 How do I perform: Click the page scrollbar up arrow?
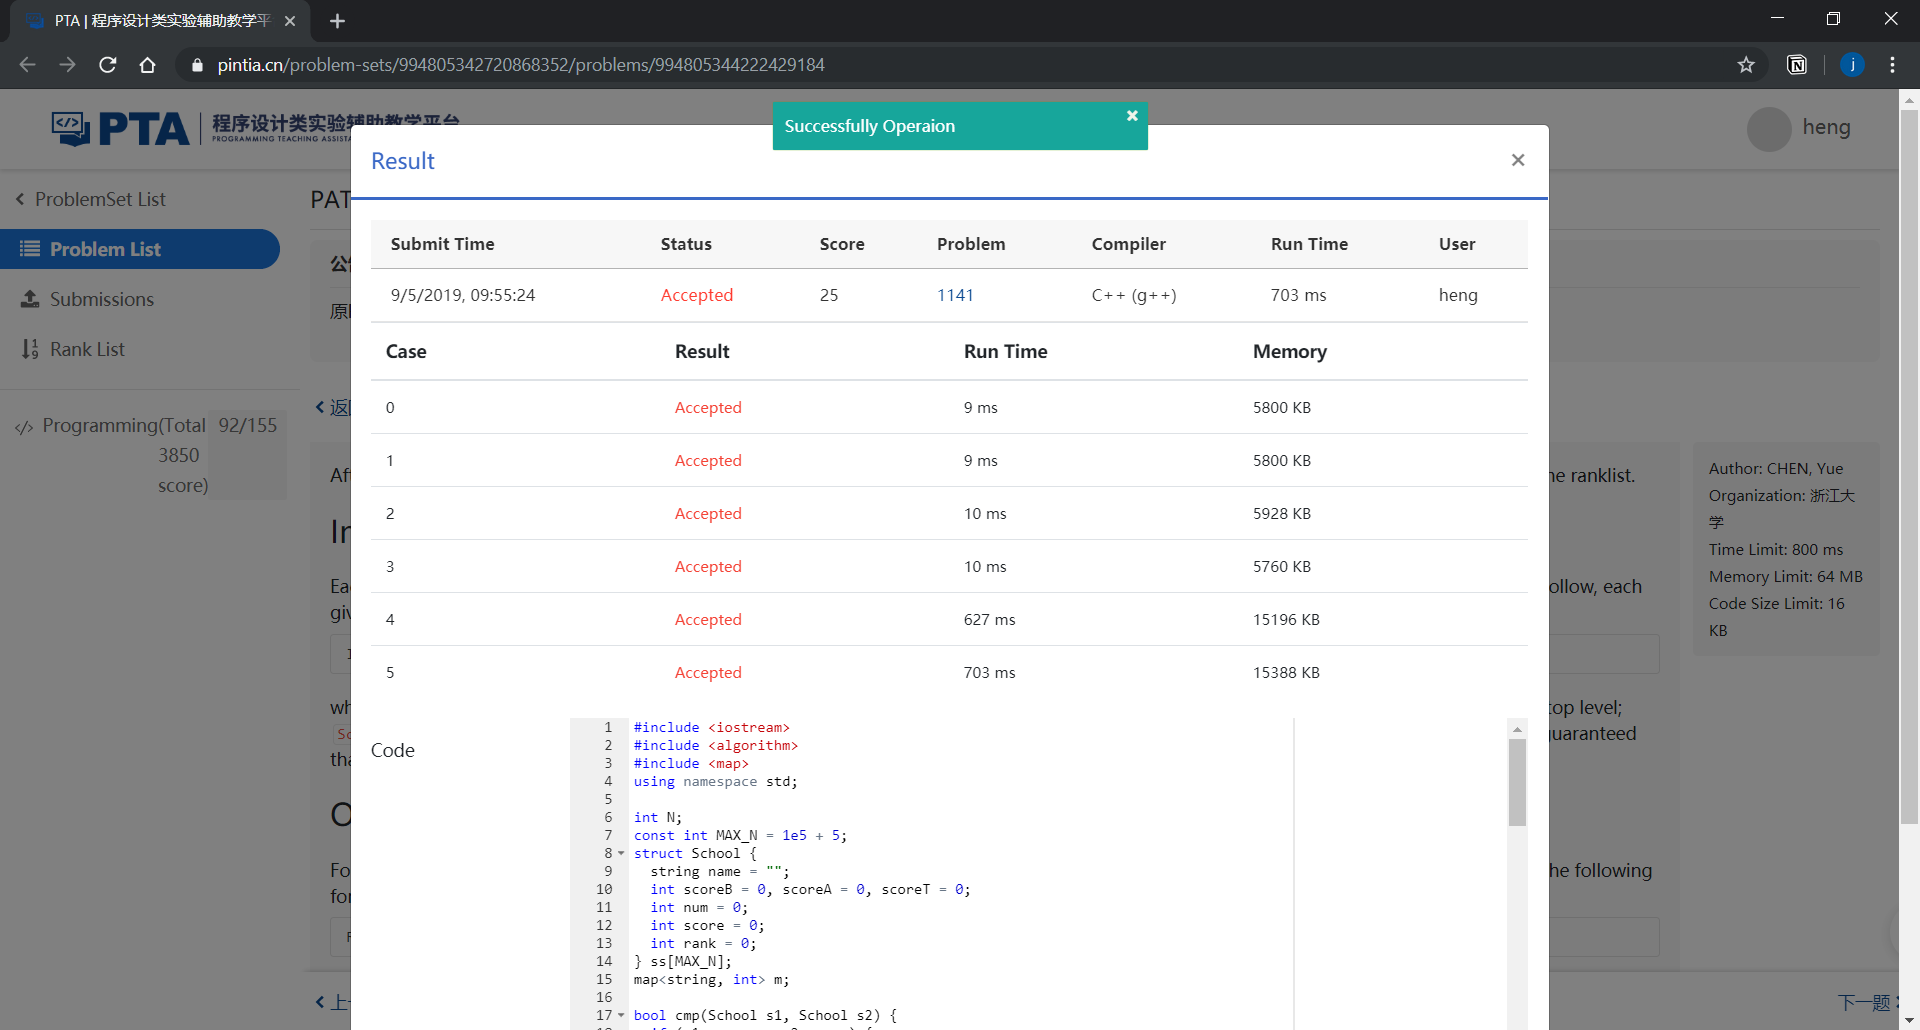click(x=1909, y=99)
